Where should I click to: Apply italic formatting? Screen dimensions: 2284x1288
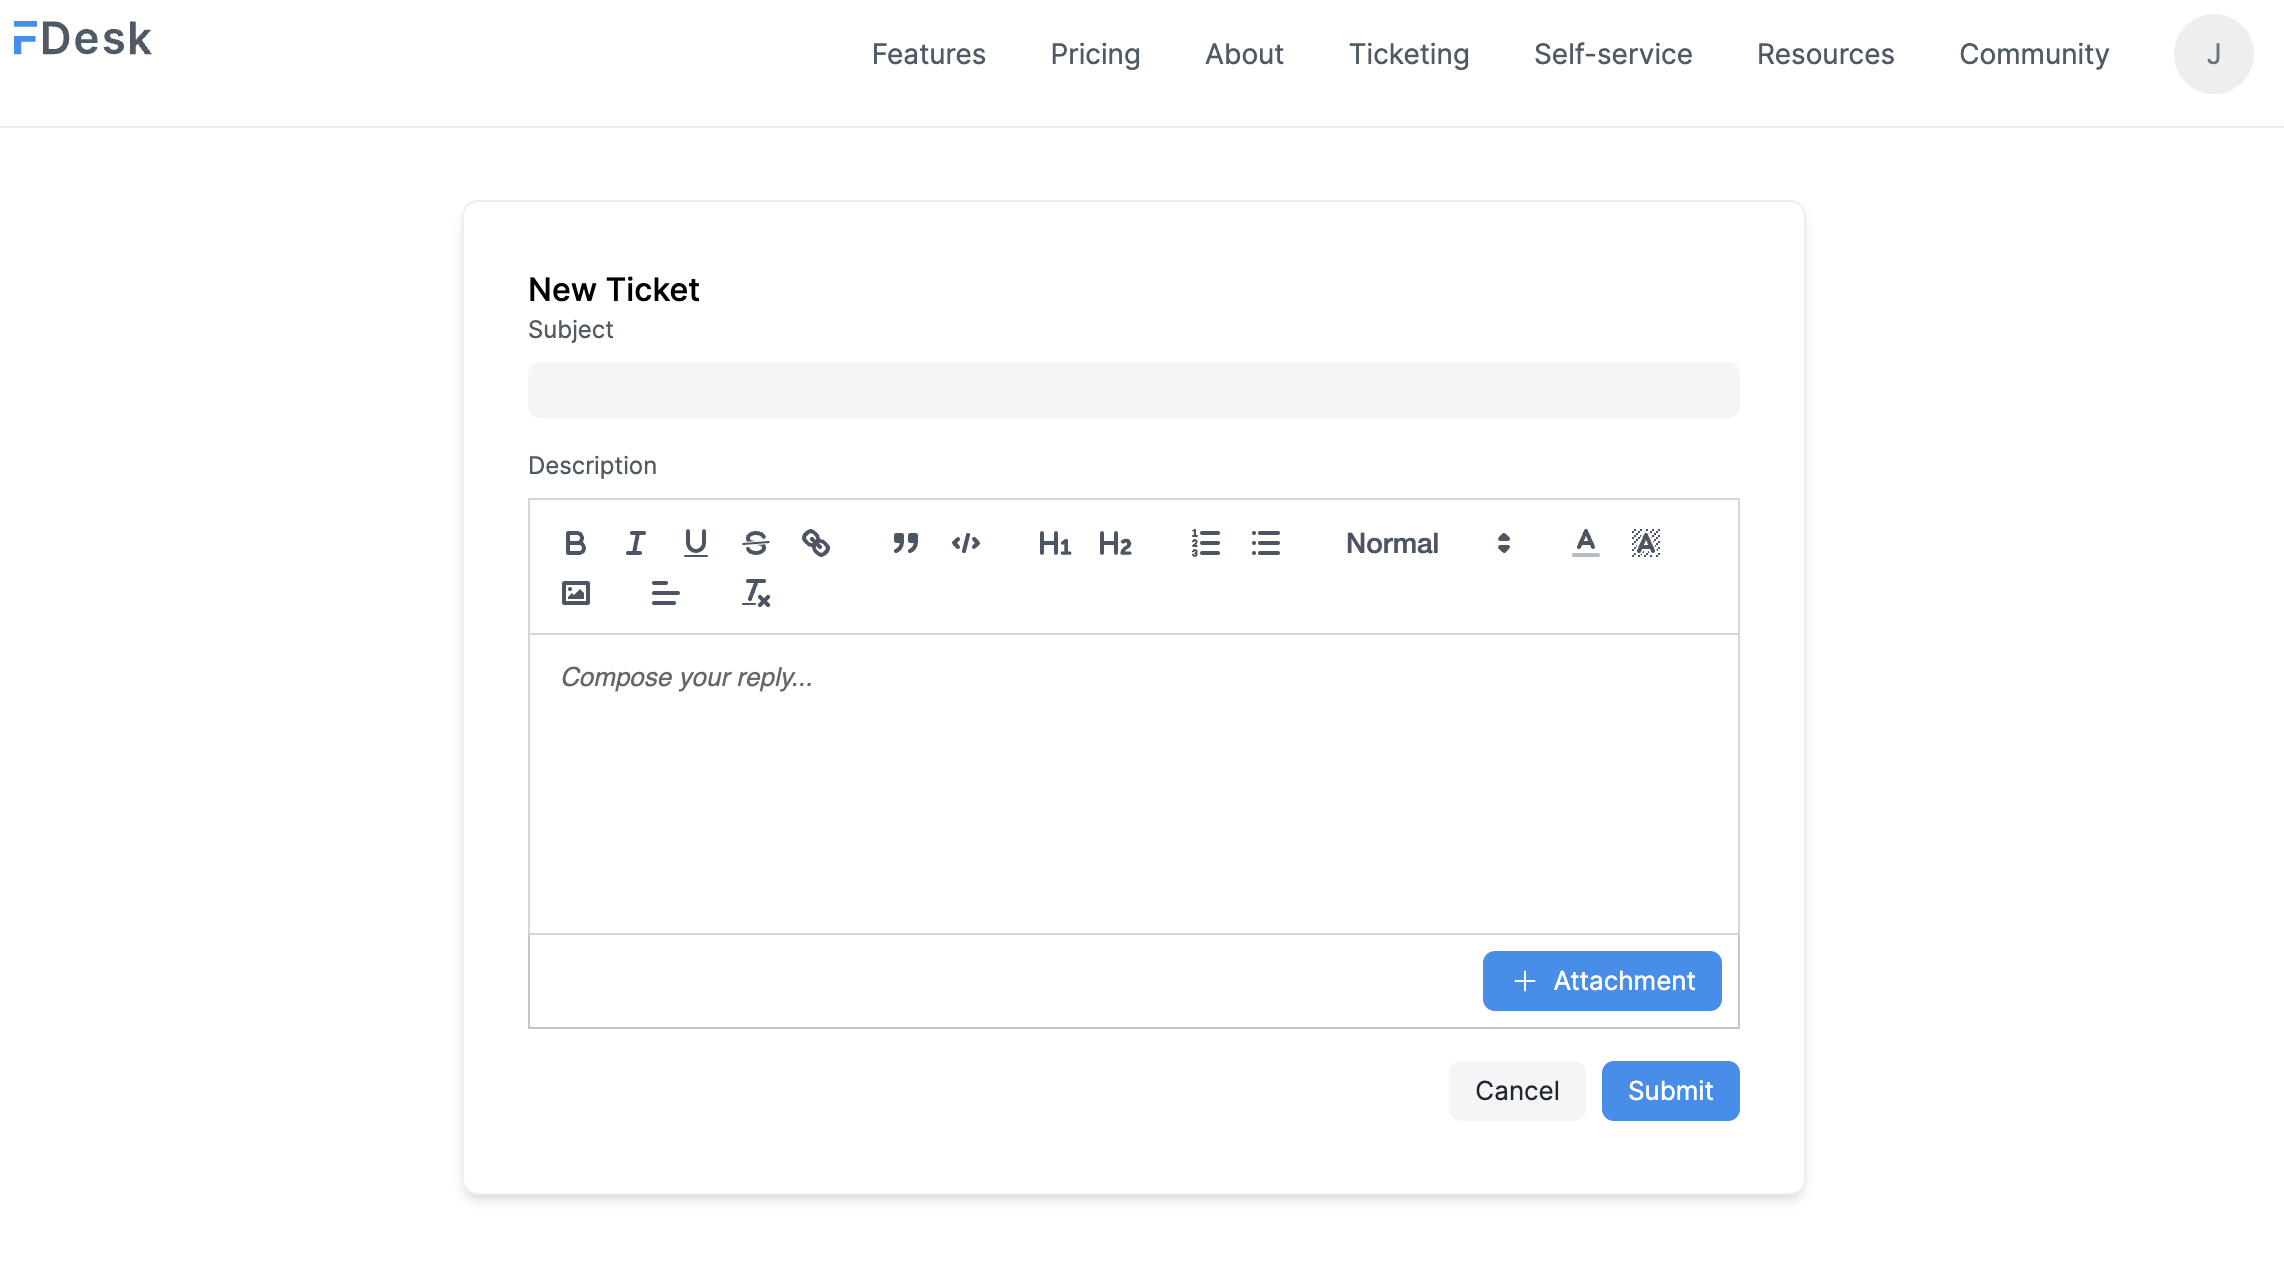[635, 543]
